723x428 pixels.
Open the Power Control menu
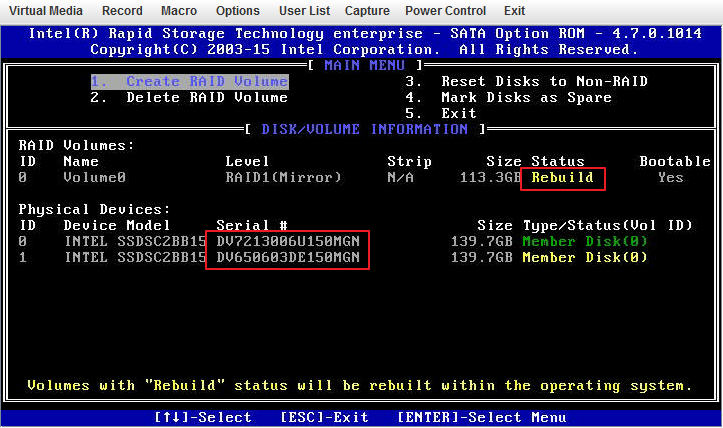pyautogui.click(x=445, y=11)
